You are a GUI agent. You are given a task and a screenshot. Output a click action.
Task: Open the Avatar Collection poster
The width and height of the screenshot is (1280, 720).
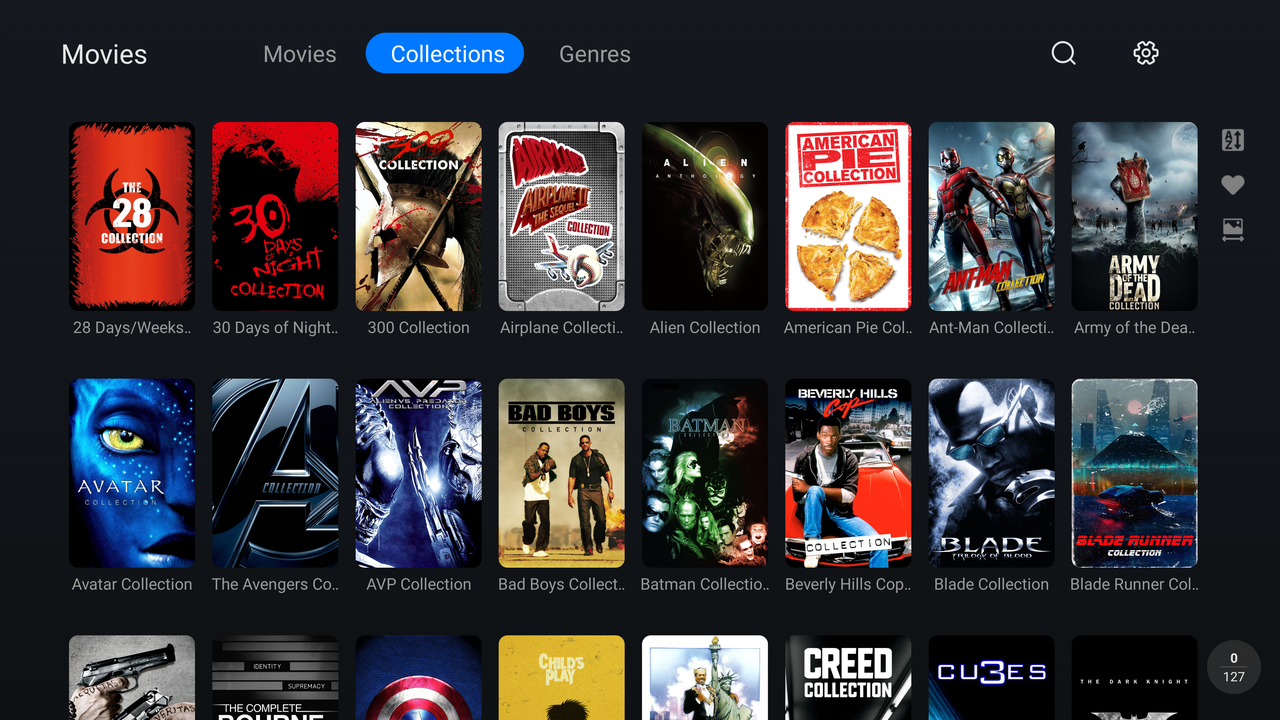click(x=132, y=473)
